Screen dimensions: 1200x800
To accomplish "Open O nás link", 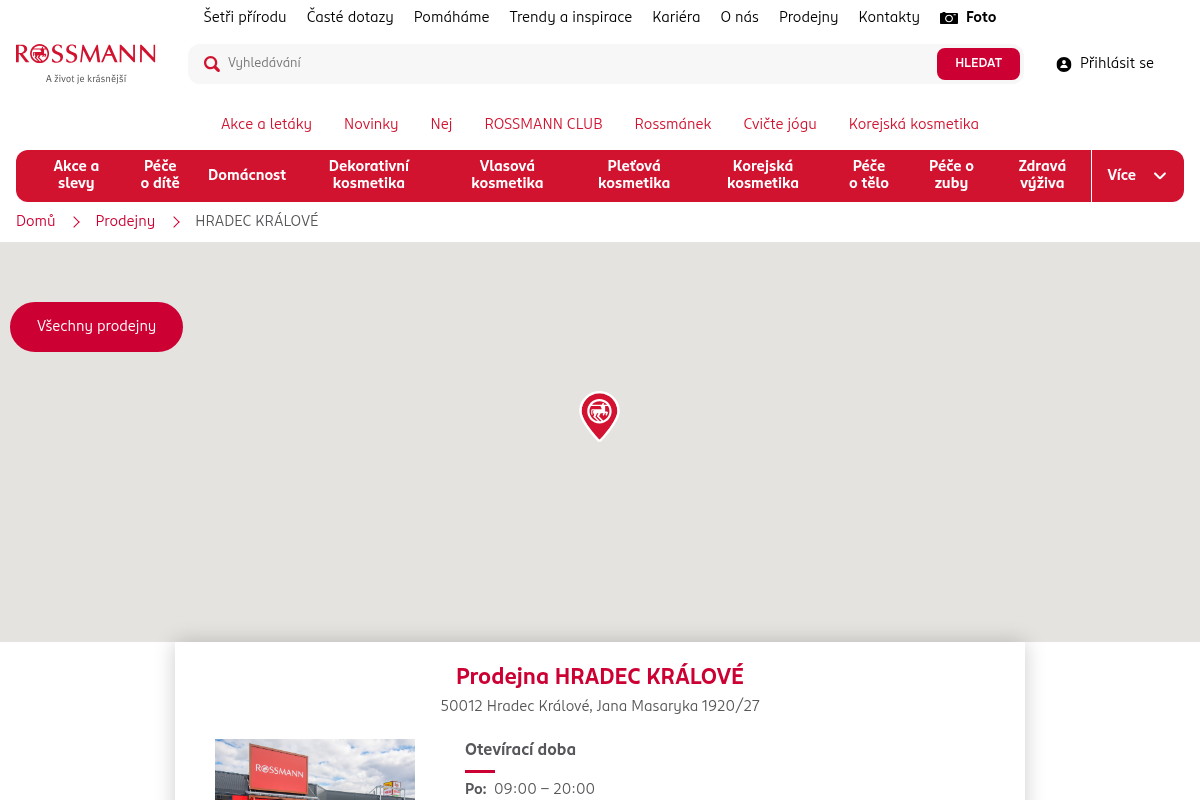I will (739, 17).
